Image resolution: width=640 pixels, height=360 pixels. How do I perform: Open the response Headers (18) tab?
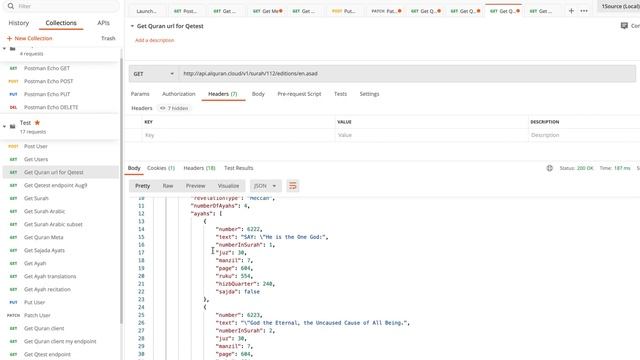pos(199,168)
